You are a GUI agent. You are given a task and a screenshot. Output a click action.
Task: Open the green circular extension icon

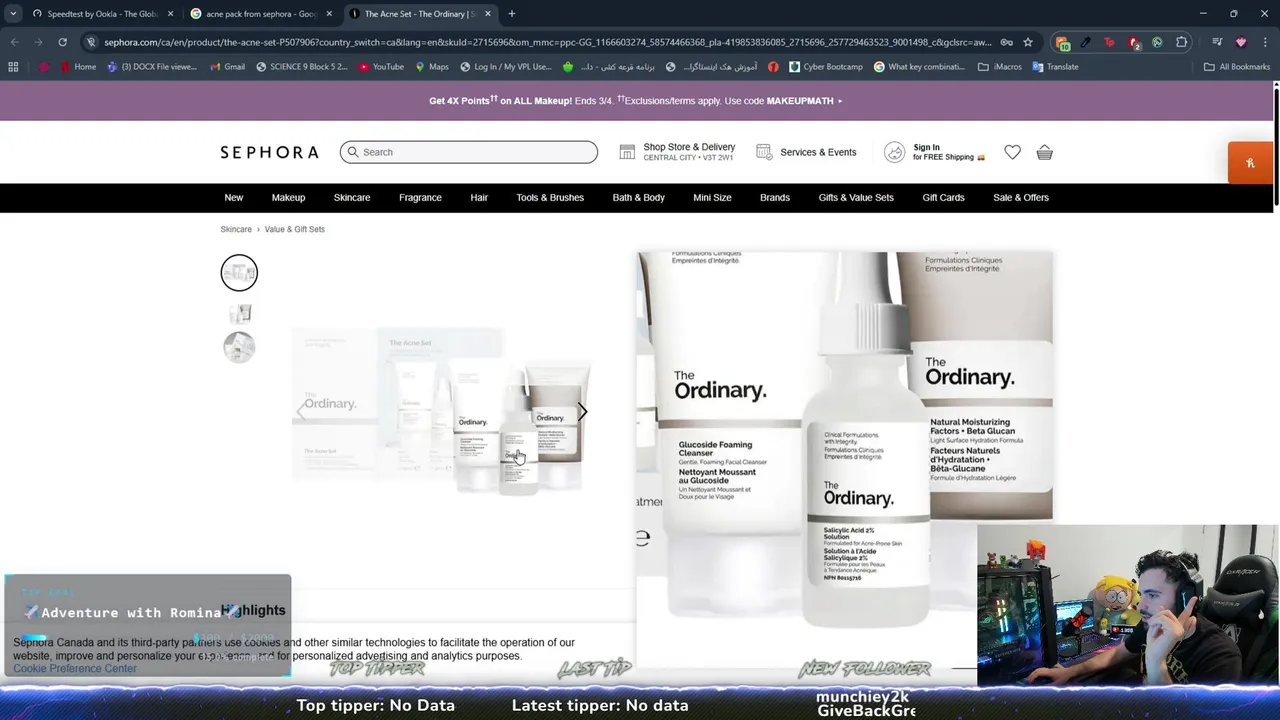pyautogui.click(x=1157, y=42)
